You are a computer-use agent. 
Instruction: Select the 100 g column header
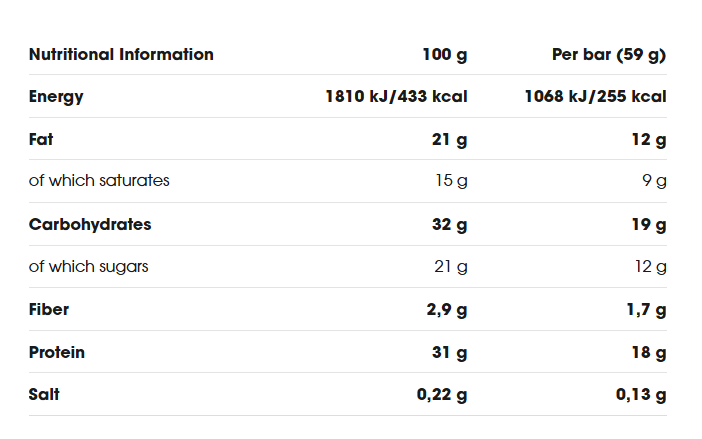445,55
